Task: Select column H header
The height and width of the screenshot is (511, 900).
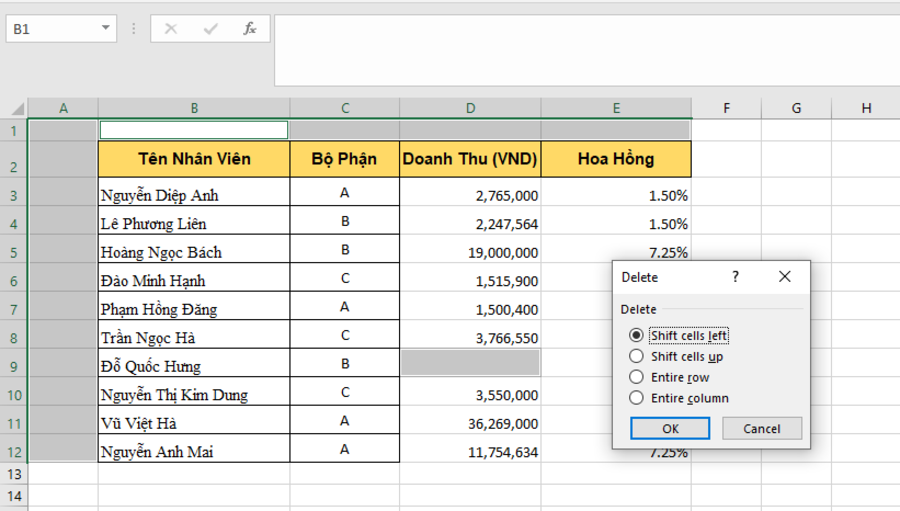Action: pos(866,108)
